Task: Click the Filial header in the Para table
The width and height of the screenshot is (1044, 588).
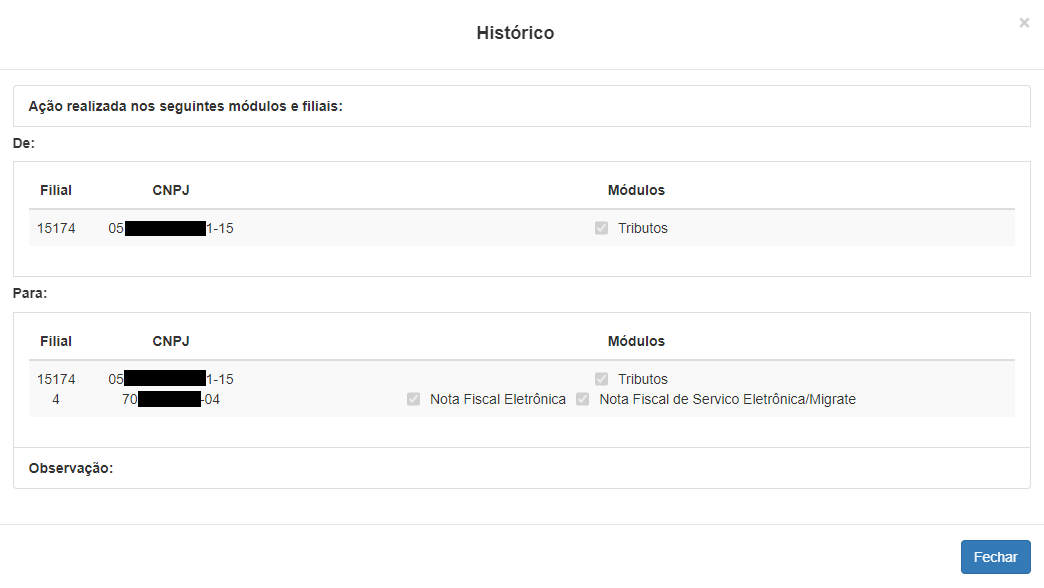Action: point(56,341)
